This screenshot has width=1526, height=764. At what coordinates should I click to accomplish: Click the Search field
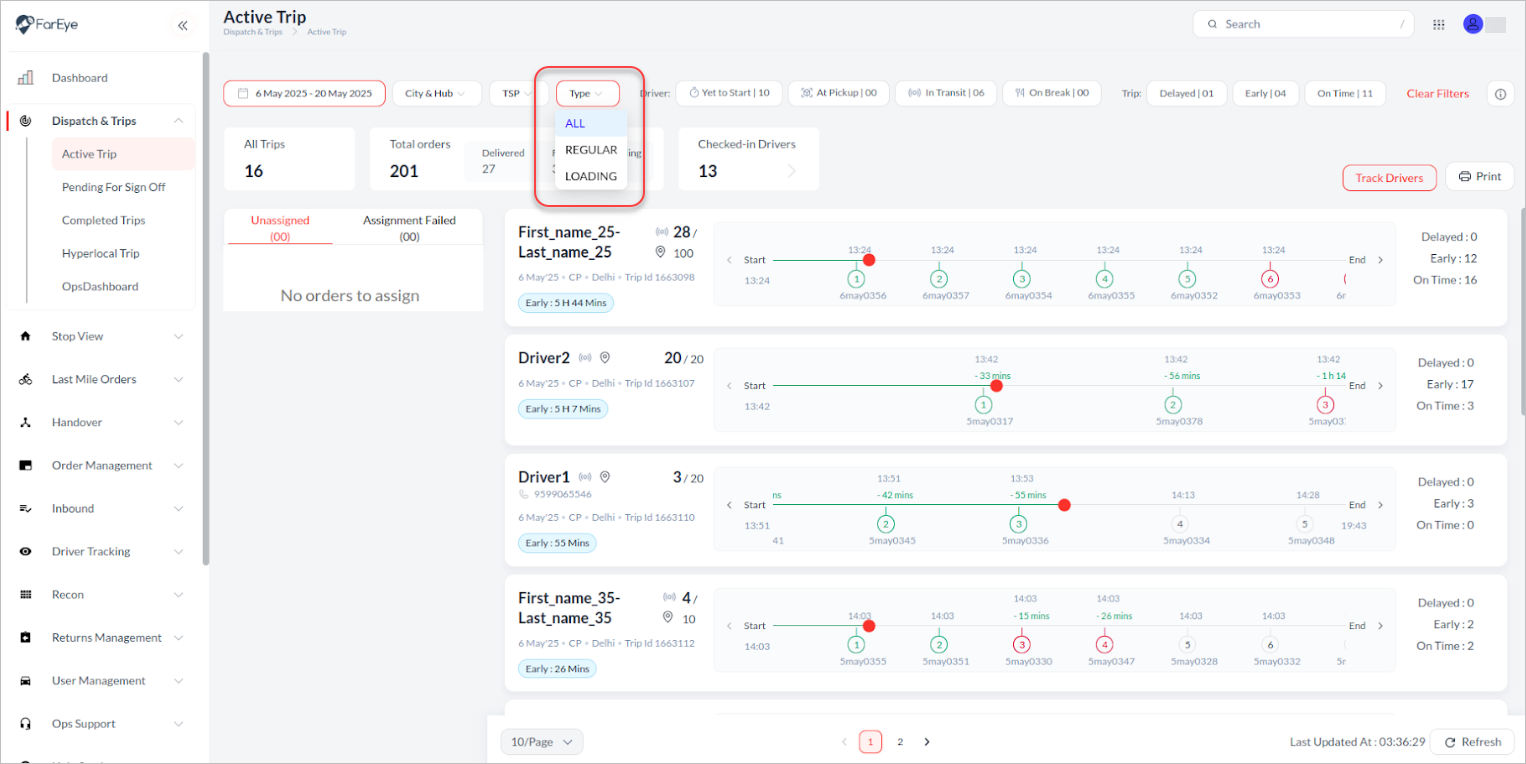pos(1303,24)
